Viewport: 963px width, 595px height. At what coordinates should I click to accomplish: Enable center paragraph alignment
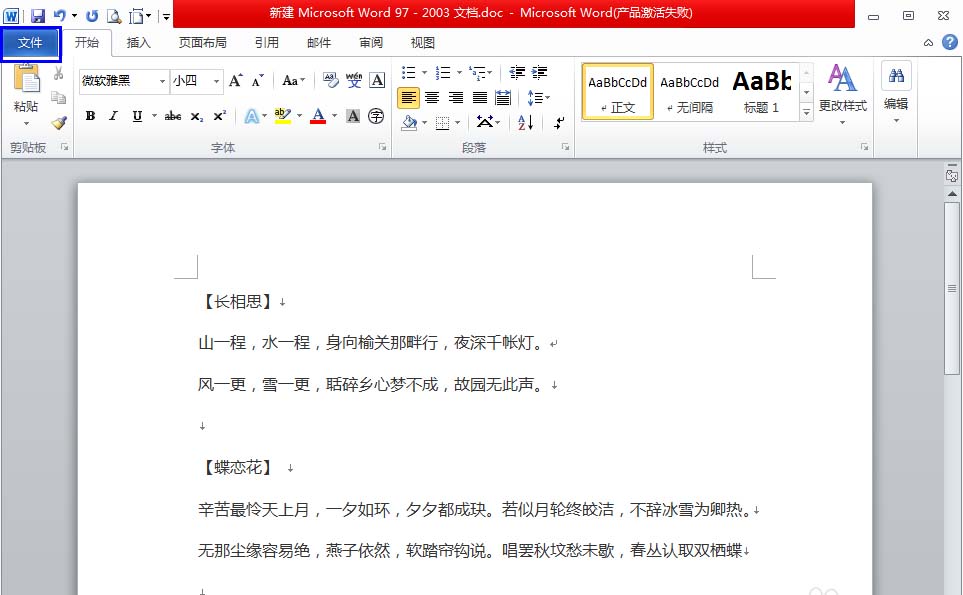[432, 98]
